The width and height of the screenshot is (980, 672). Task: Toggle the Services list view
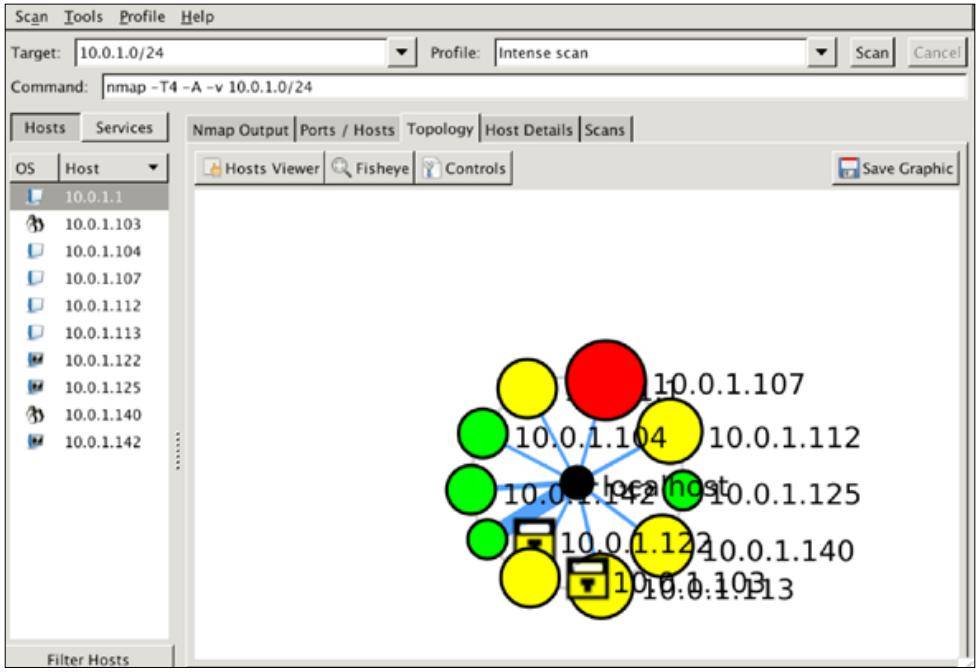pos(124,128)
